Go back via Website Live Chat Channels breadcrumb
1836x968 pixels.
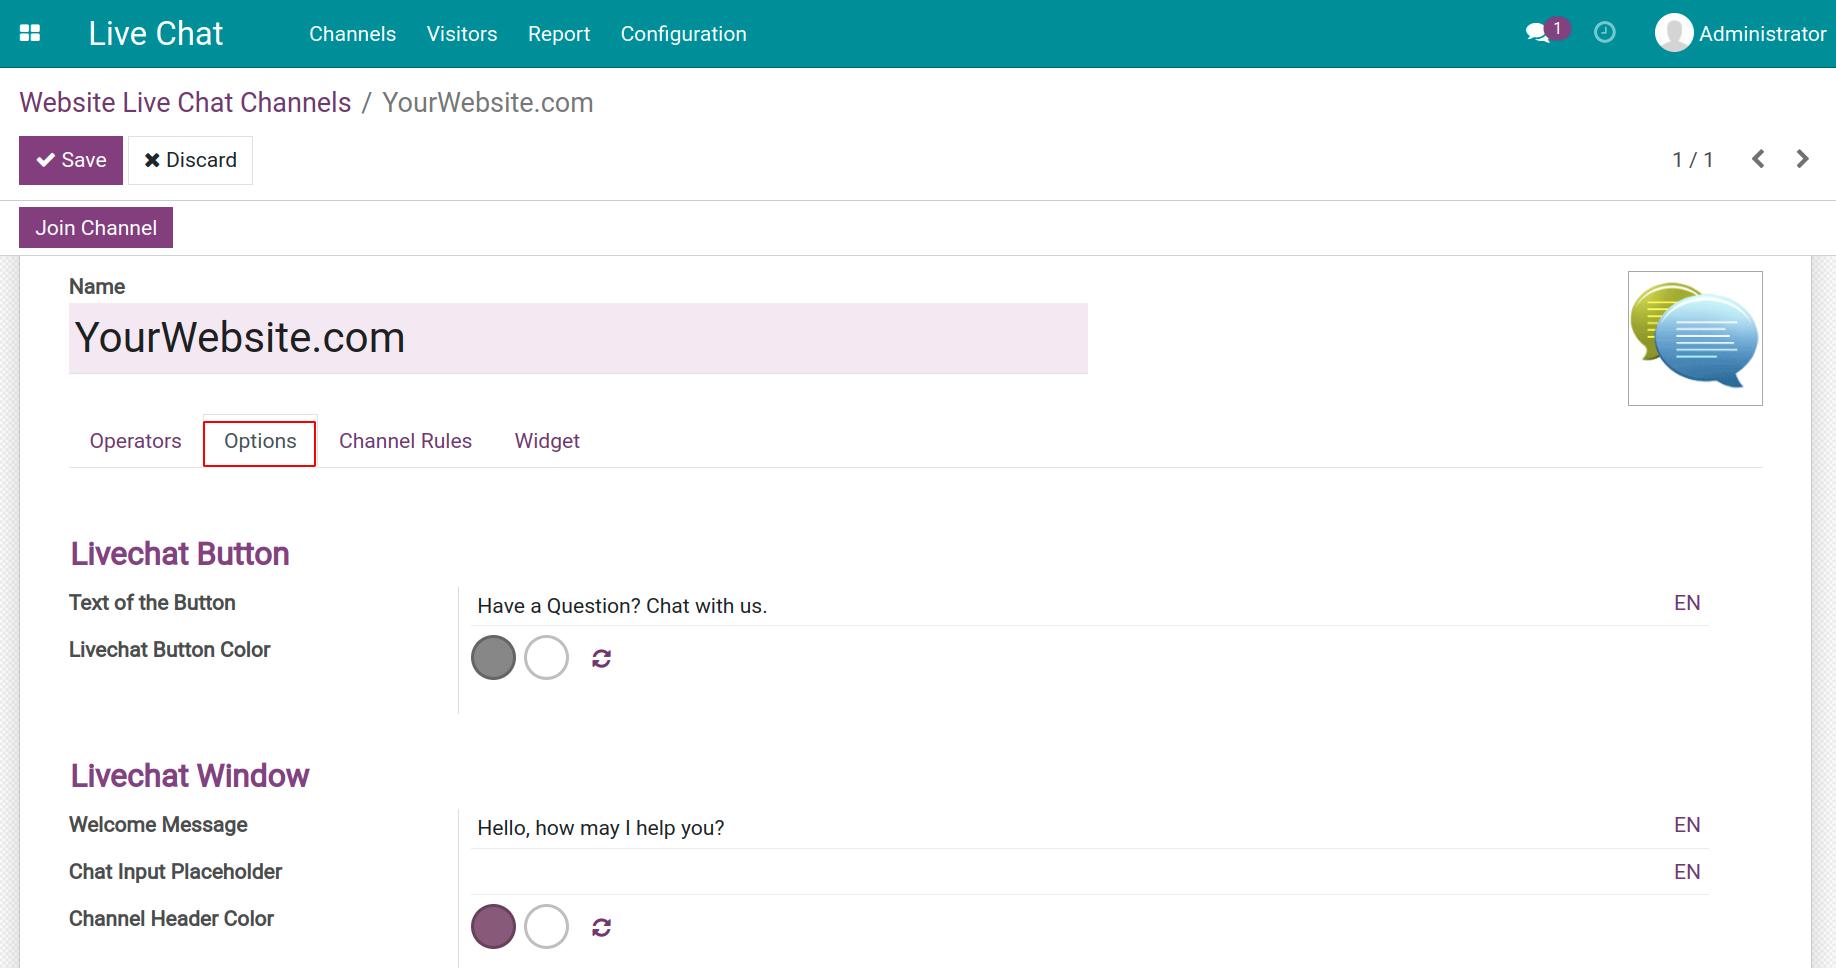click(185, 102)
